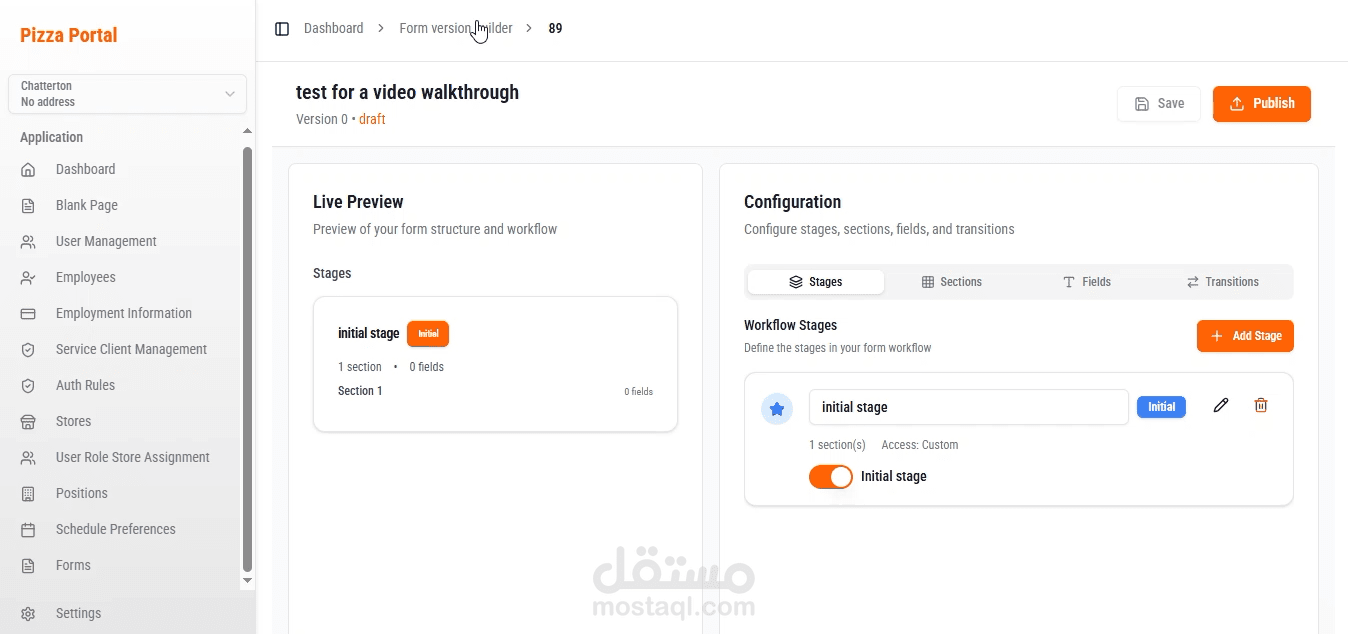Click the Publish button

1261,103
